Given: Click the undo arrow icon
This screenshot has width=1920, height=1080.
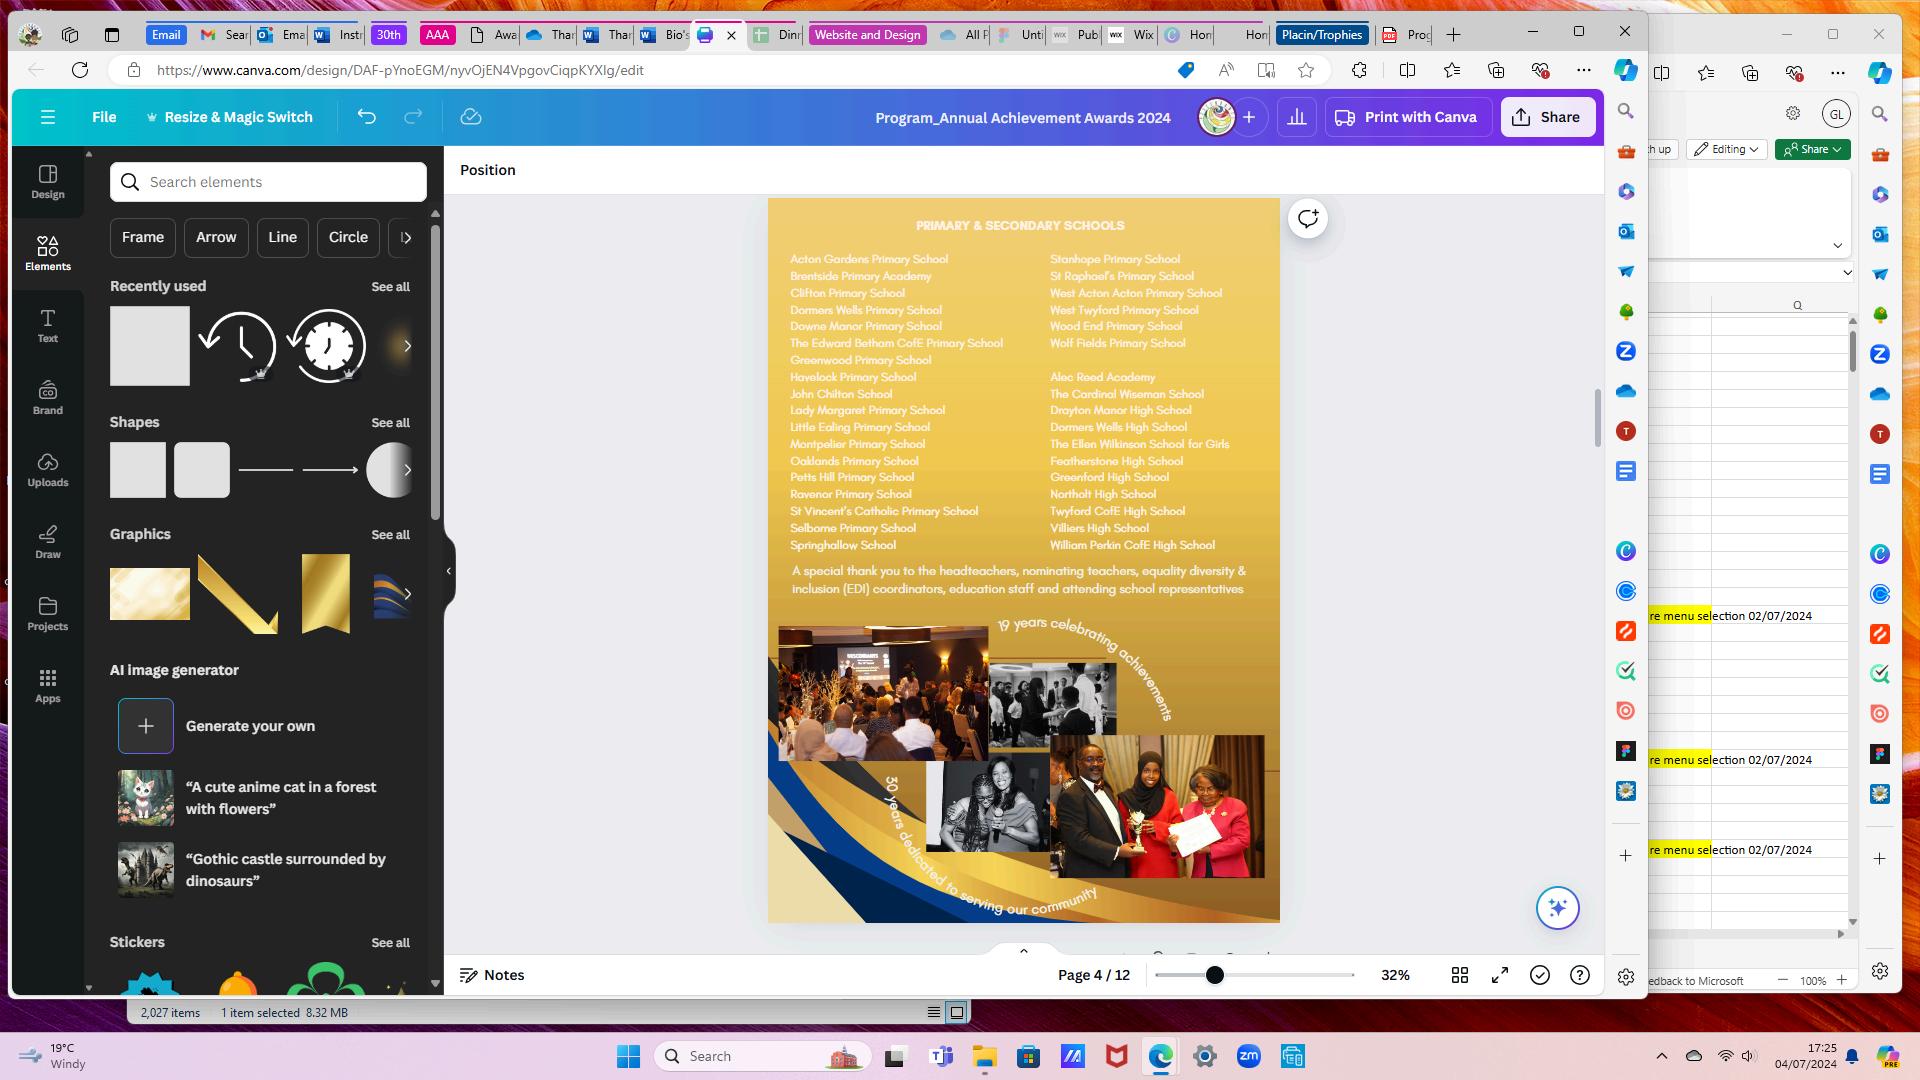Looking at the screenshot, I should click(367, 117).
